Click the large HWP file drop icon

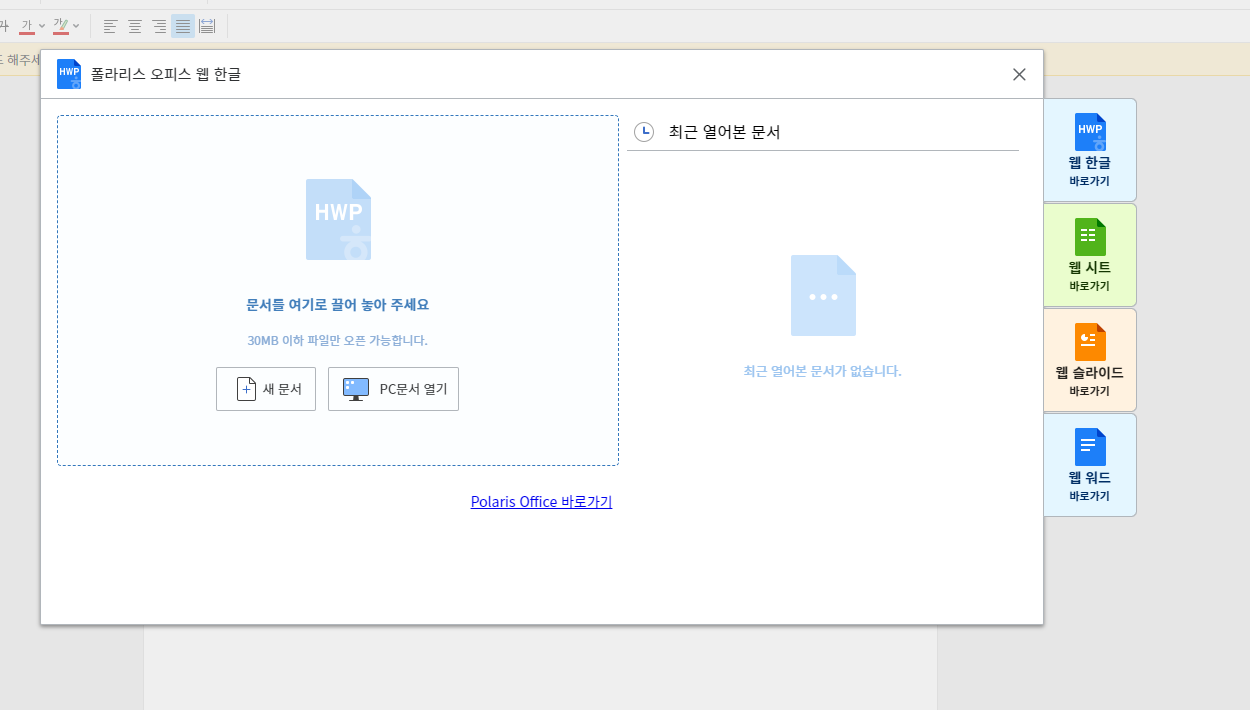click(338, 220)
